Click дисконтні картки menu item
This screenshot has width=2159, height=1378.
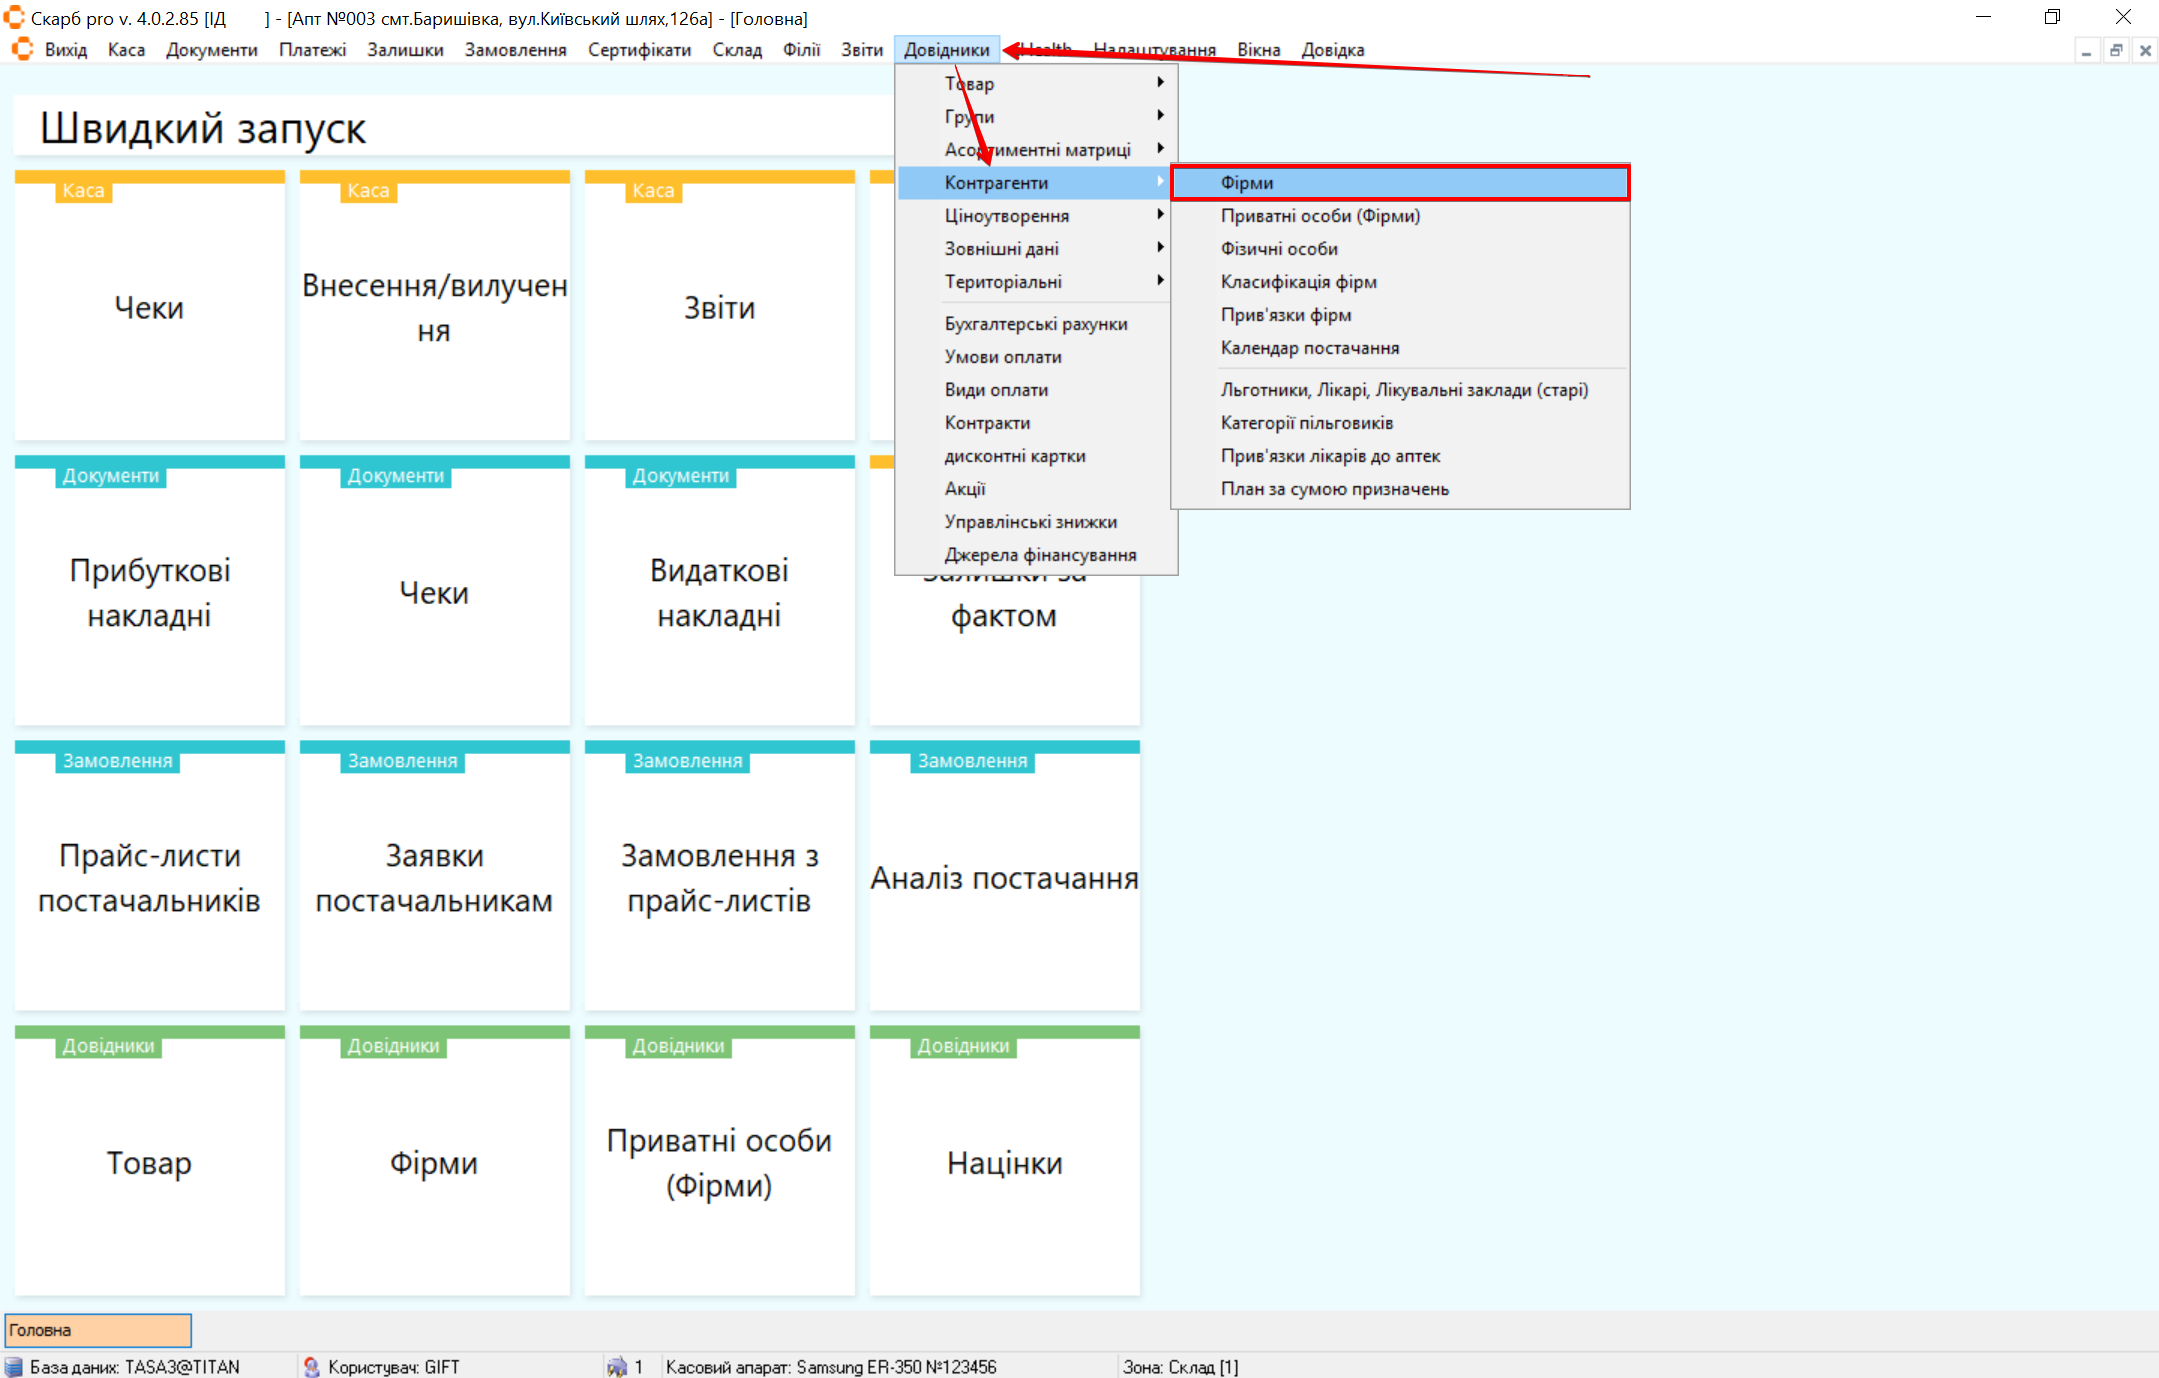[x=1014, y=456]
